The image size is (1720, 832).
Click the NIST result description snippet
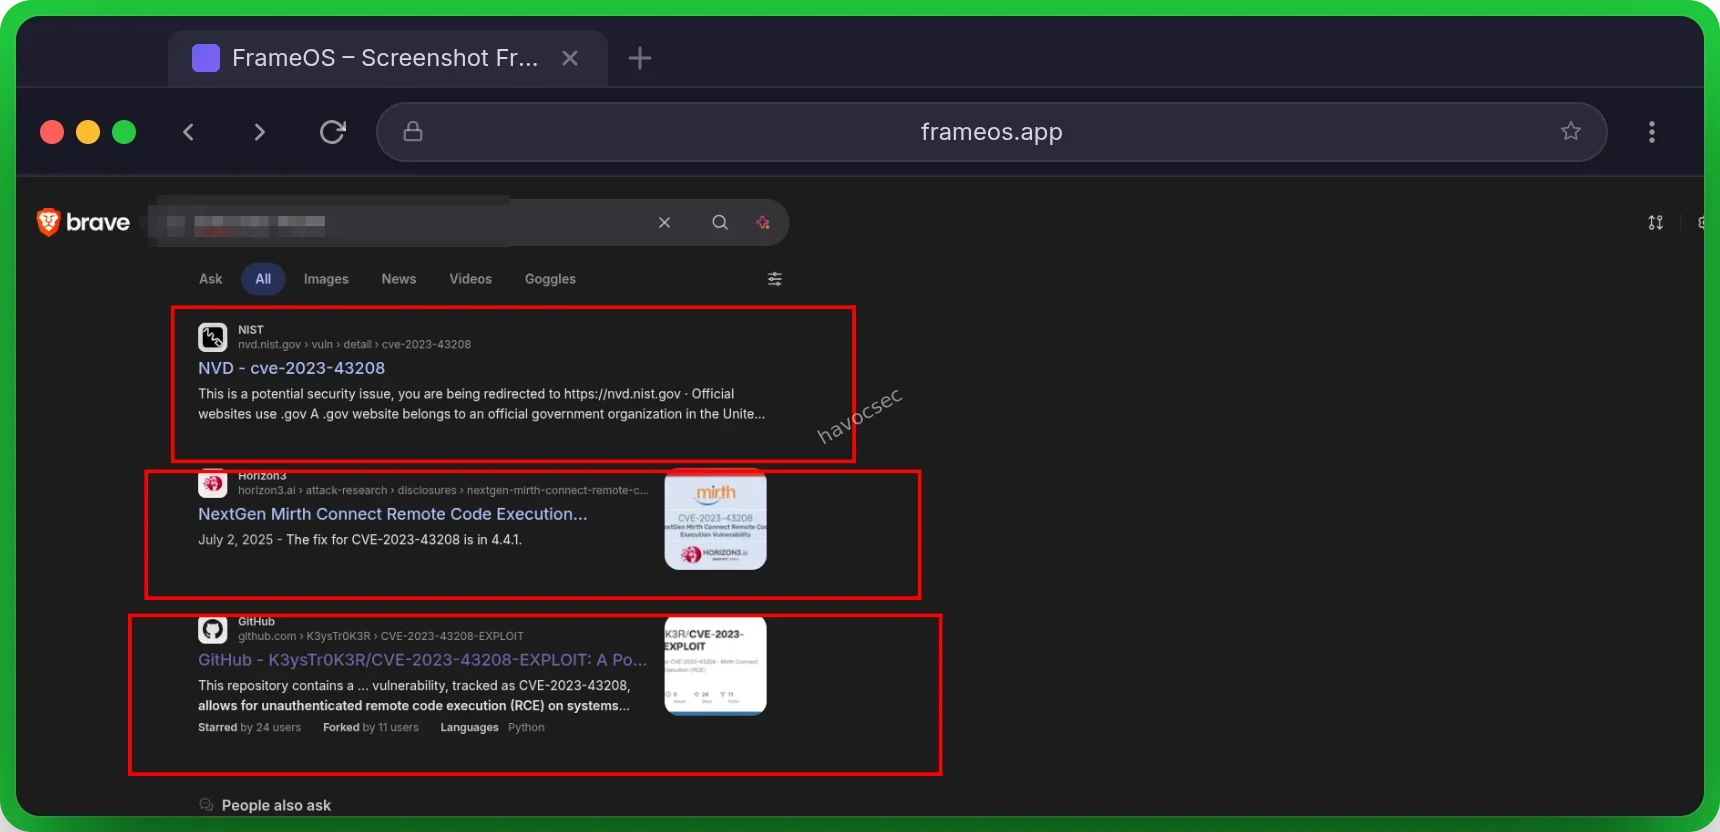point(482,404)
